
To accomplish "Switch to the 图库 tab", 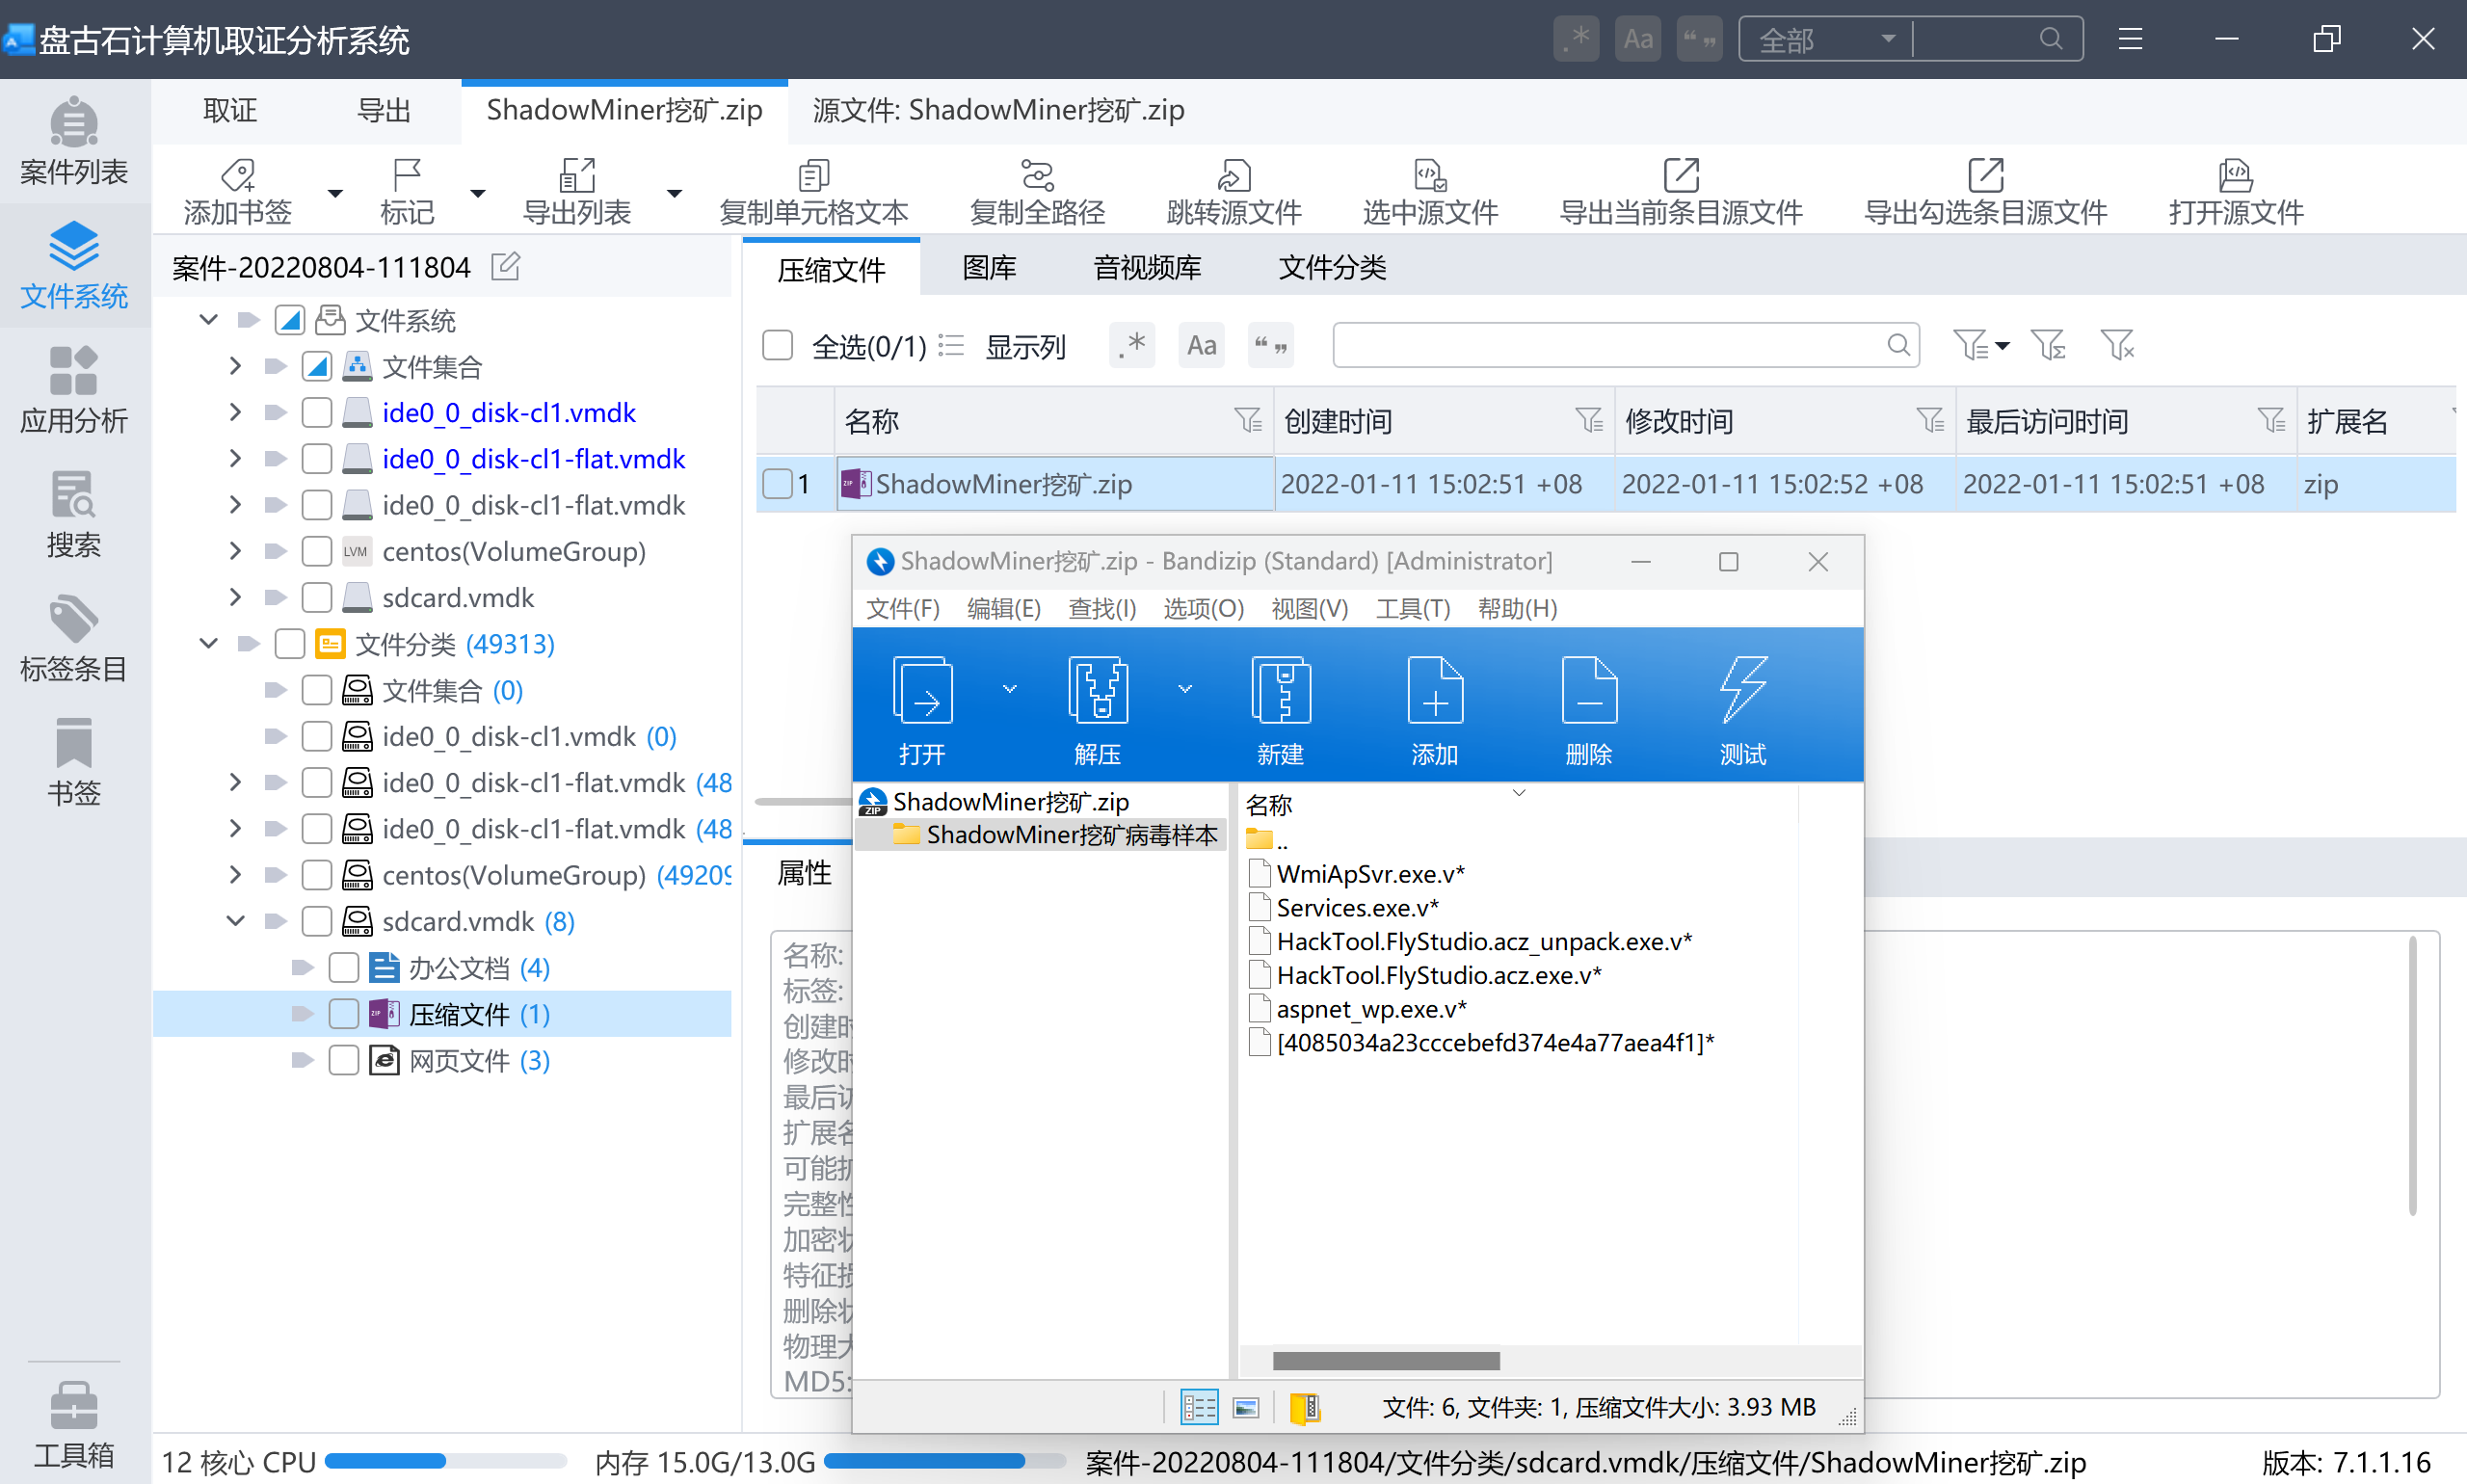I will coord(989,267).
